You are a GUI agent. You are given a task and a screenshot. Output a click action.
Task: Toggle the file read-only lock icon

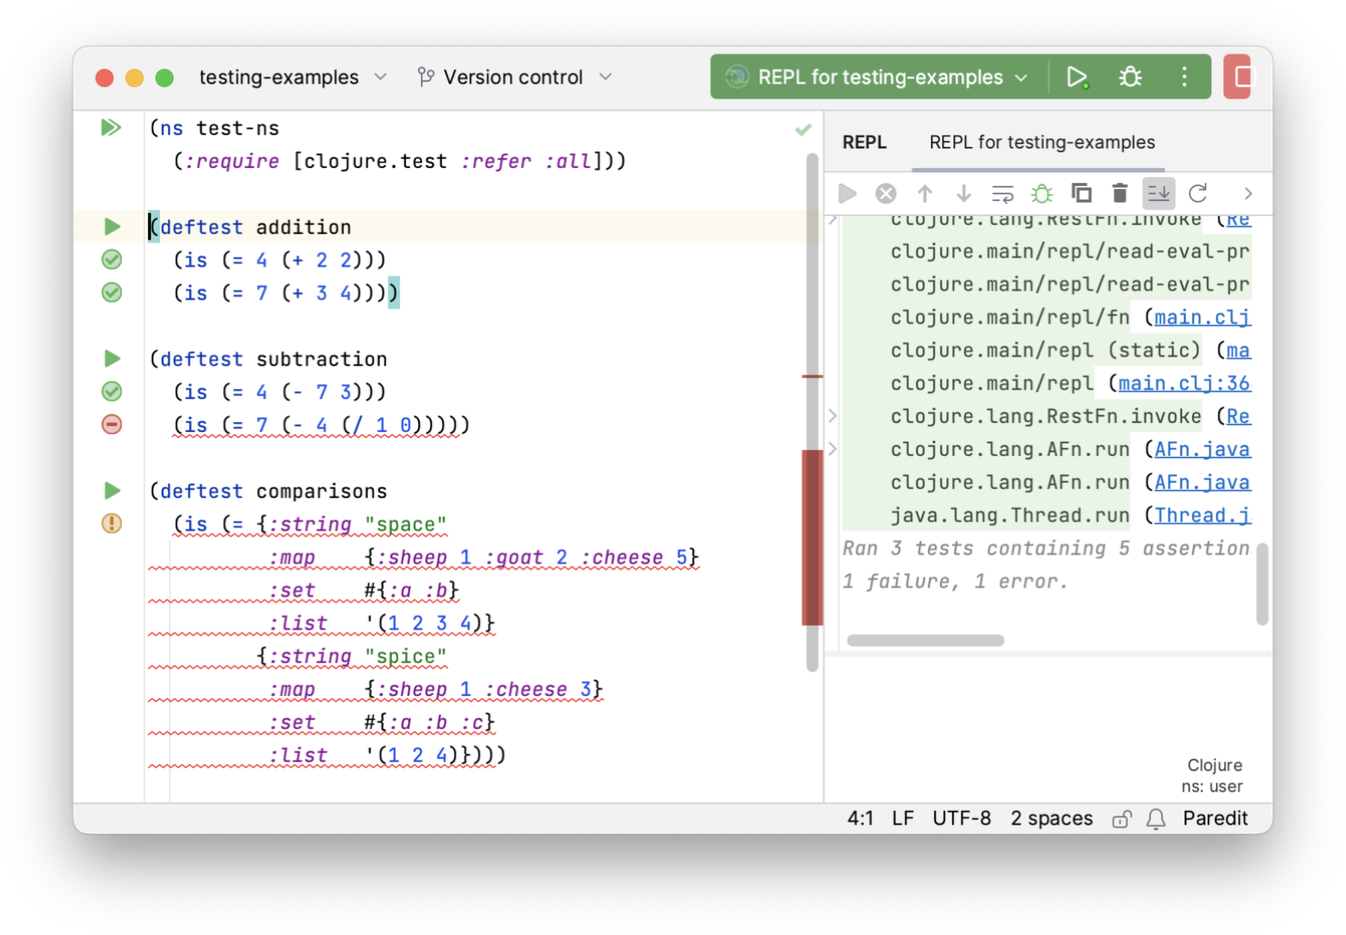(x=1121, y=819)
